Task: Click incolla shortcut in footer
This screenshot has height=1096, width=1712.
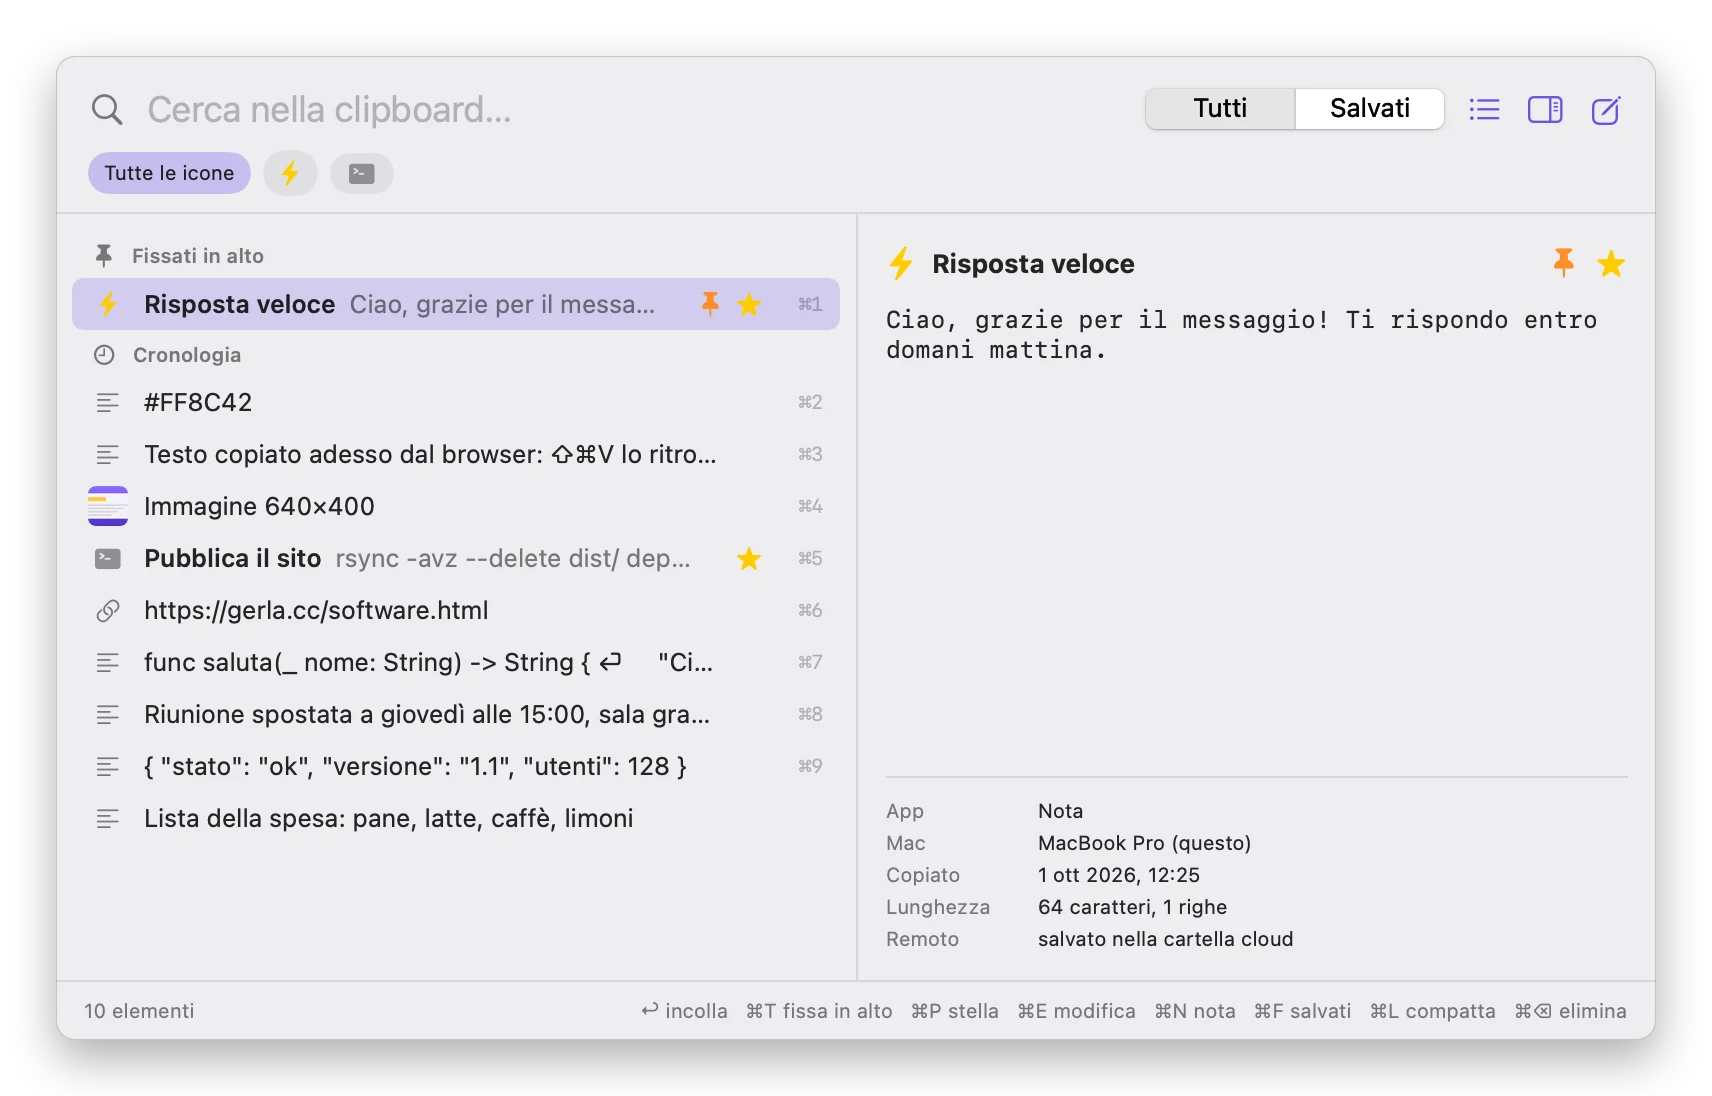Action: click(x=685, y=1011)
